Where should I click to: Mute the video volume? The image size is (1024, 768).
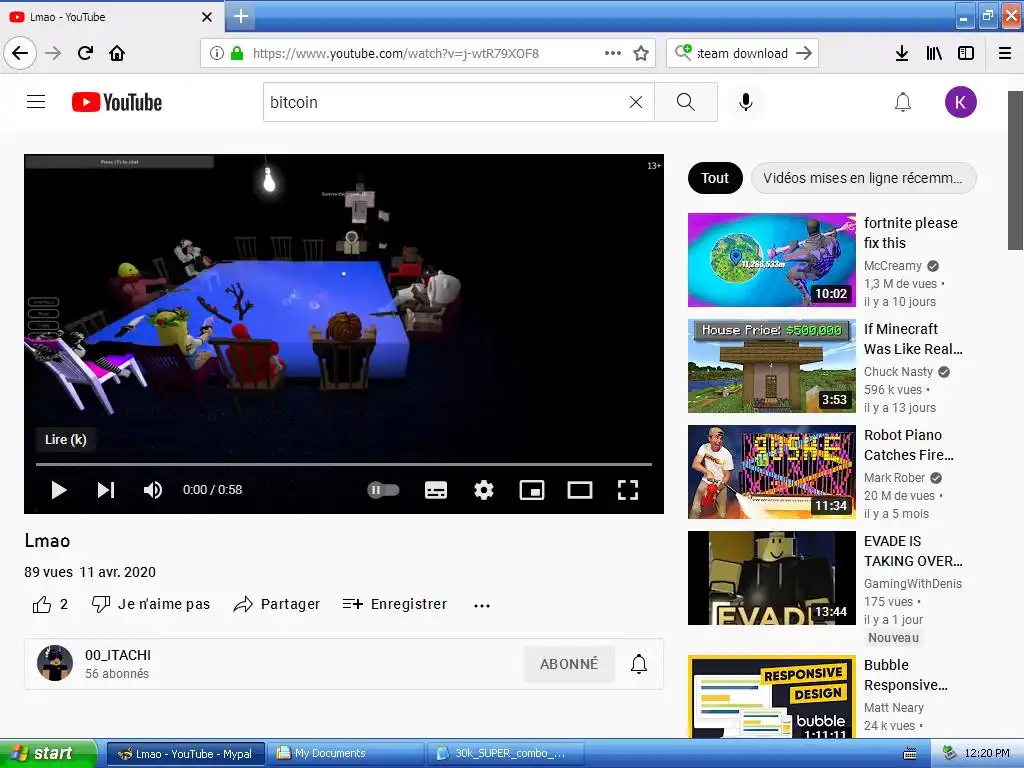[153, 490]
